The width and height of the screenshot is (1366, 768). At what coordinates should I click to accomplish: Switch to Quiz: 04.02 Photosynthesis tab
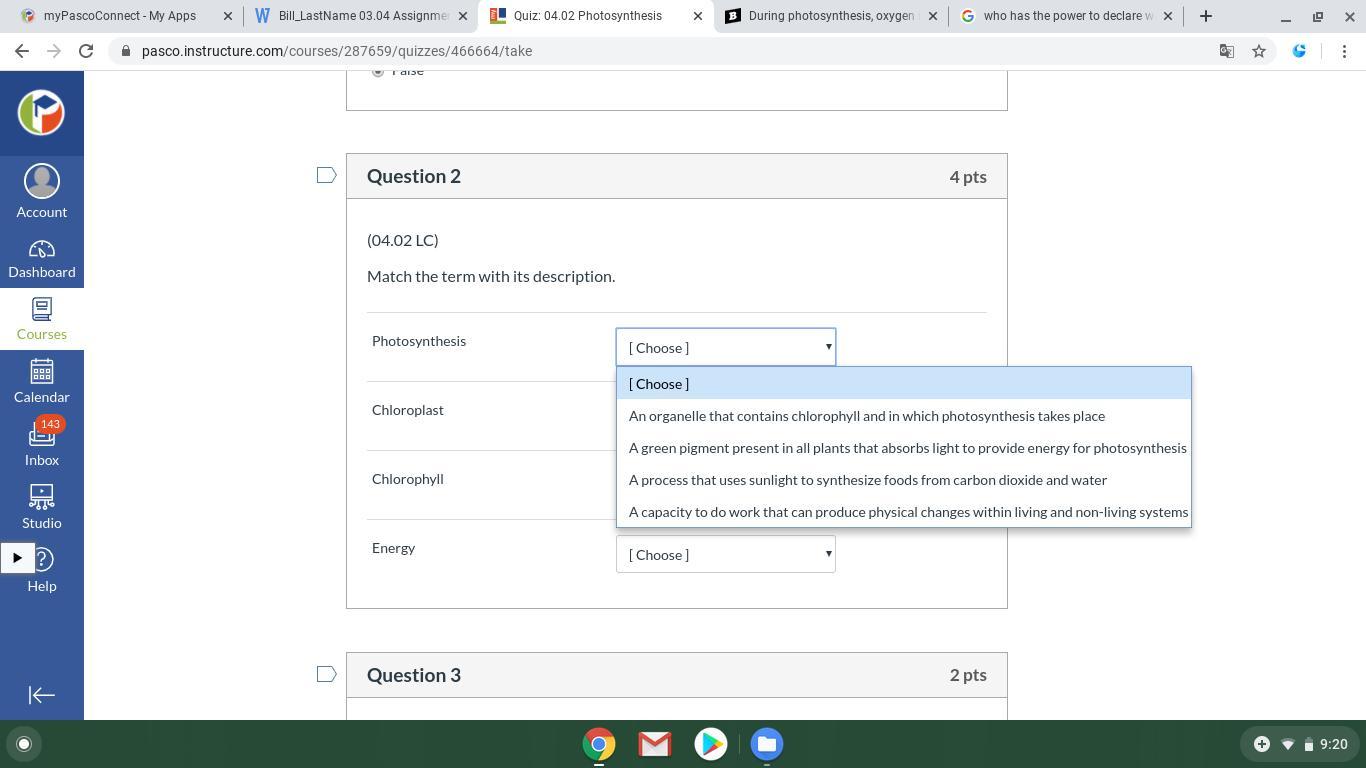click(594, 16)
